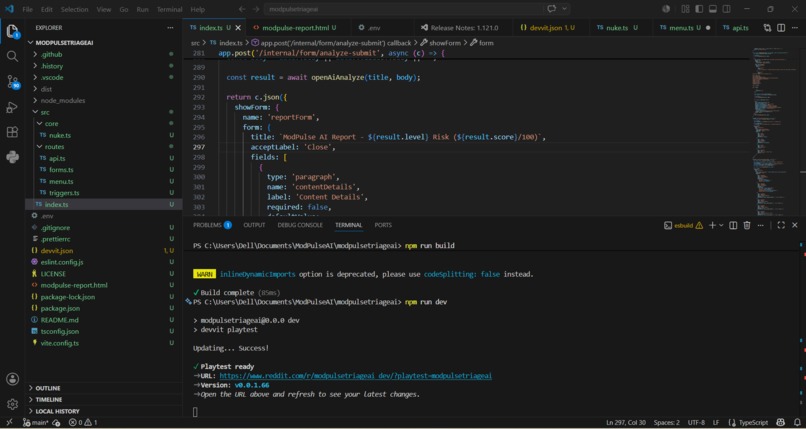Open Source Control view with 90 badge
This screenshot has width=806, height=429.
pyautogui.click(x=12, y=82)
